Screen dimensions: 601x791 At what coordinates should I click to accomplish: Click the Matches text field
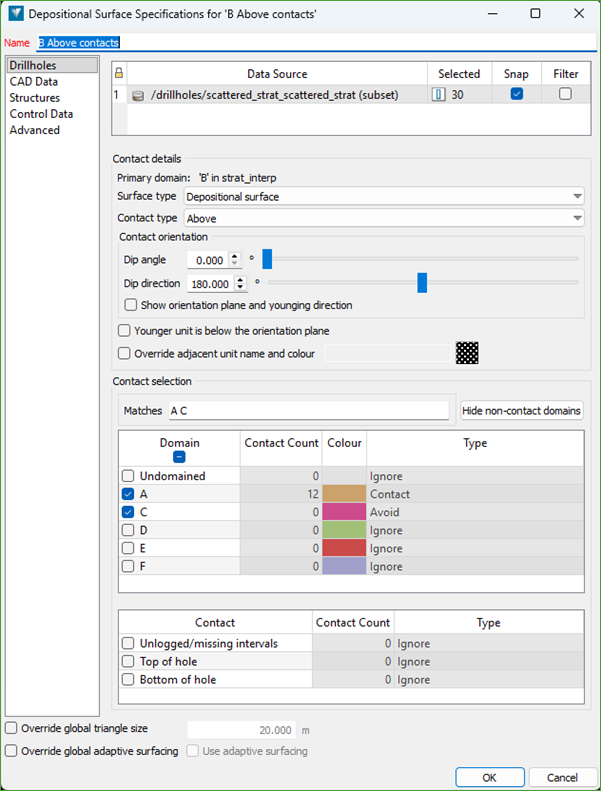click(308, 411)
